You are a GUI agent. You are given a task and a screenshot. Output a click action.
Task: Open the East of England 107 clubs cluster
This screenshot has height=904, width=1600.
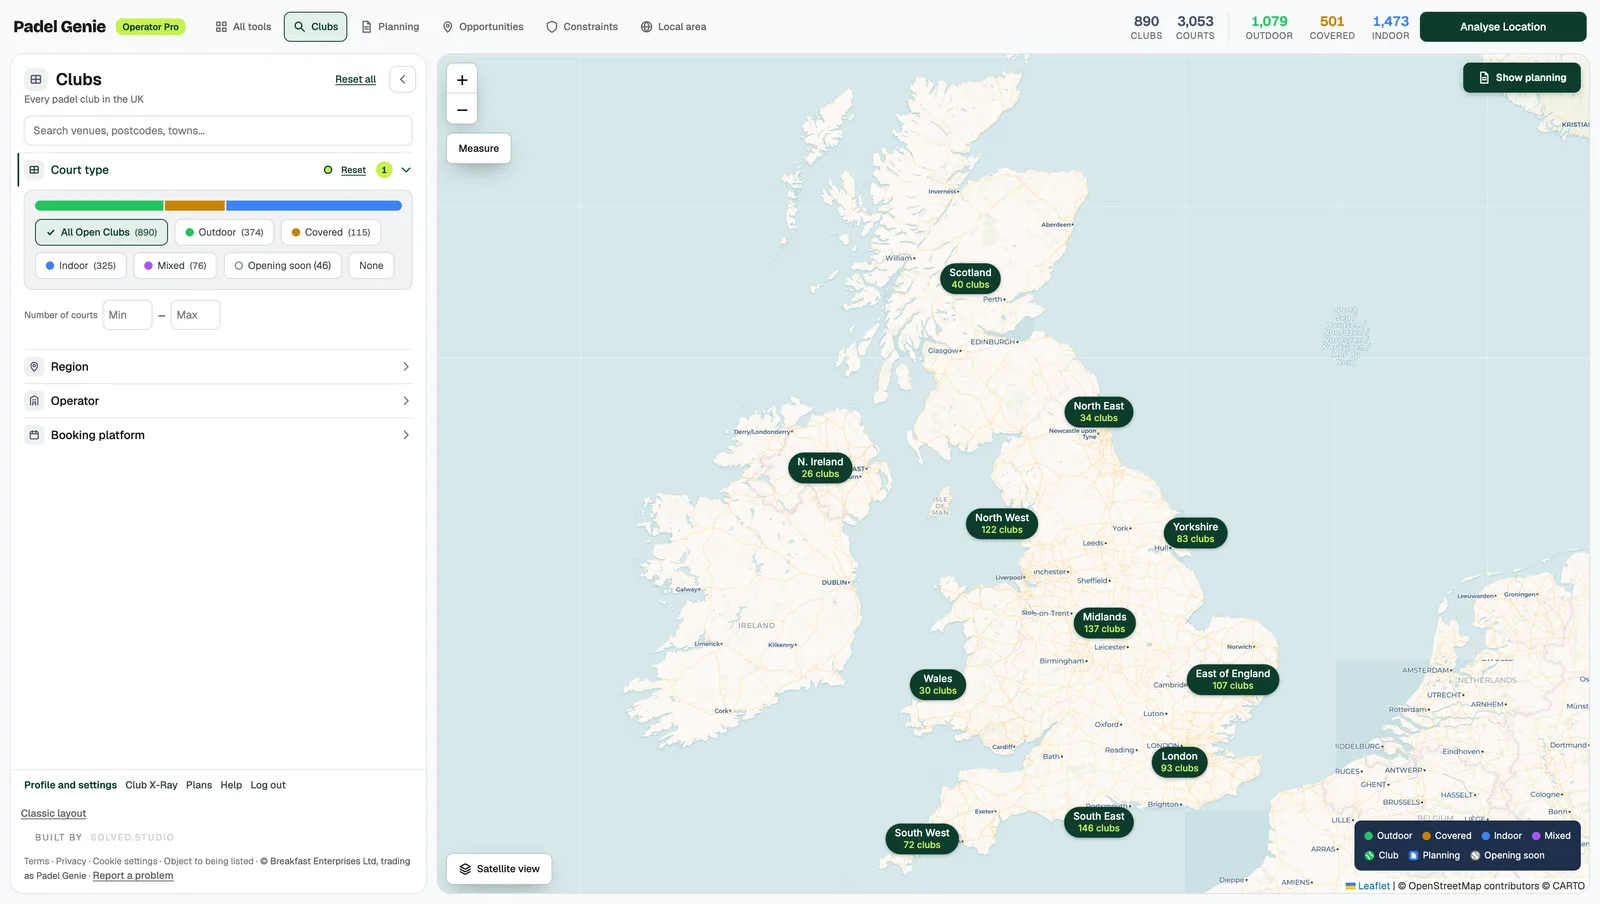click(1233, 680)
